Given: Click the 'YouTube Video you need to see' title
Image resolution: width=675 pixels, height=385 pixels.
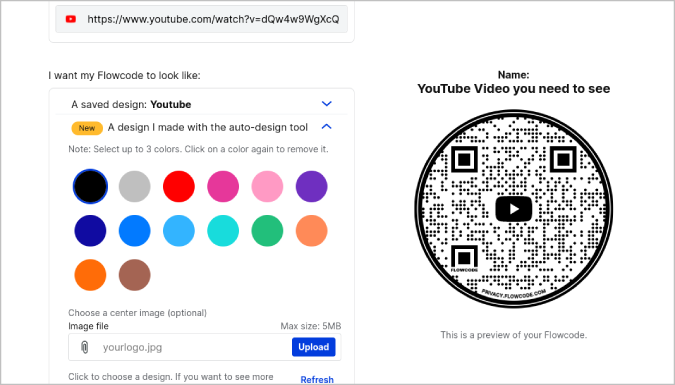Looking at the screenshot, I should click(514, 89).
